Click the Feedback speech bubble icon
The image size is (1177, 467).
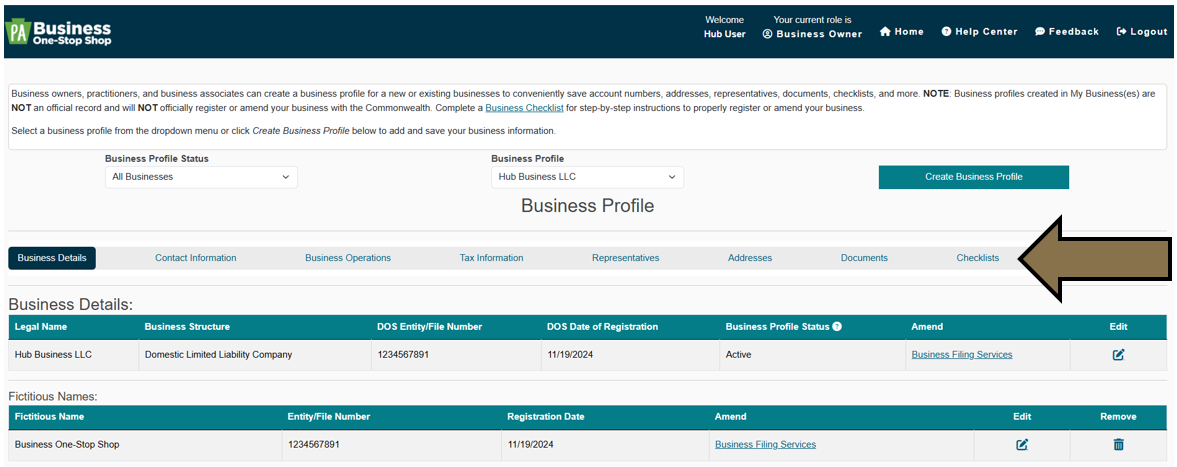pyautogui.click(x=1040, y=32)
